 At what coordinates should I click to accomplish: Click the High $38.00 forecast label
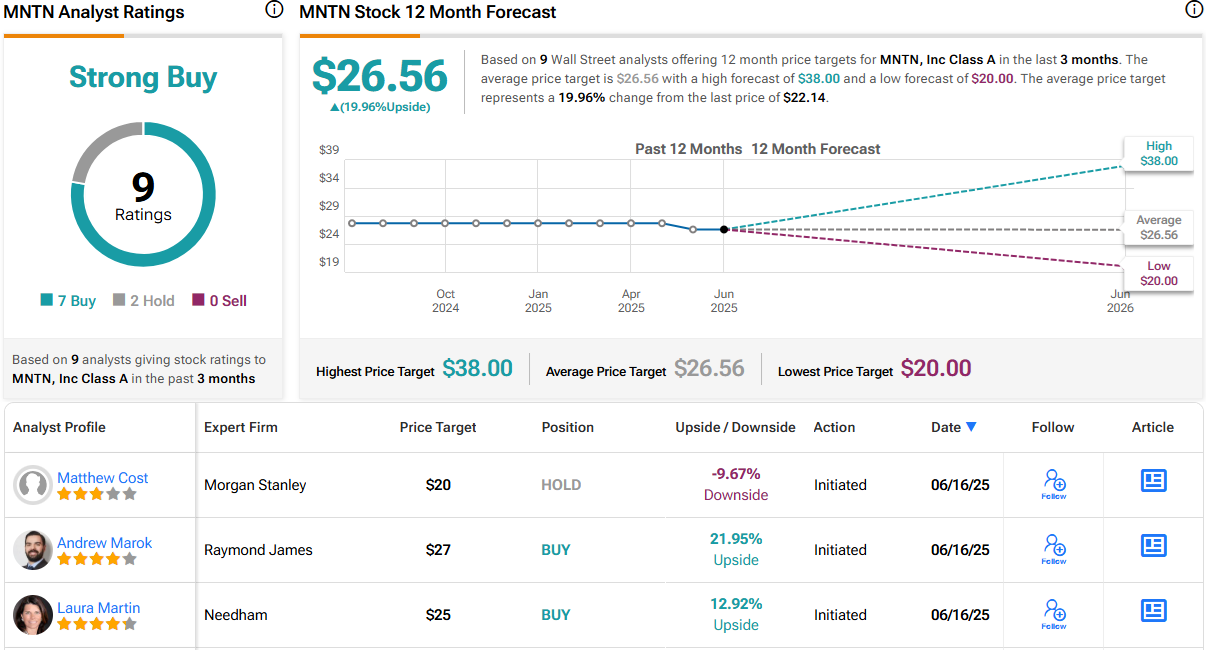[x=1159, y=153]
